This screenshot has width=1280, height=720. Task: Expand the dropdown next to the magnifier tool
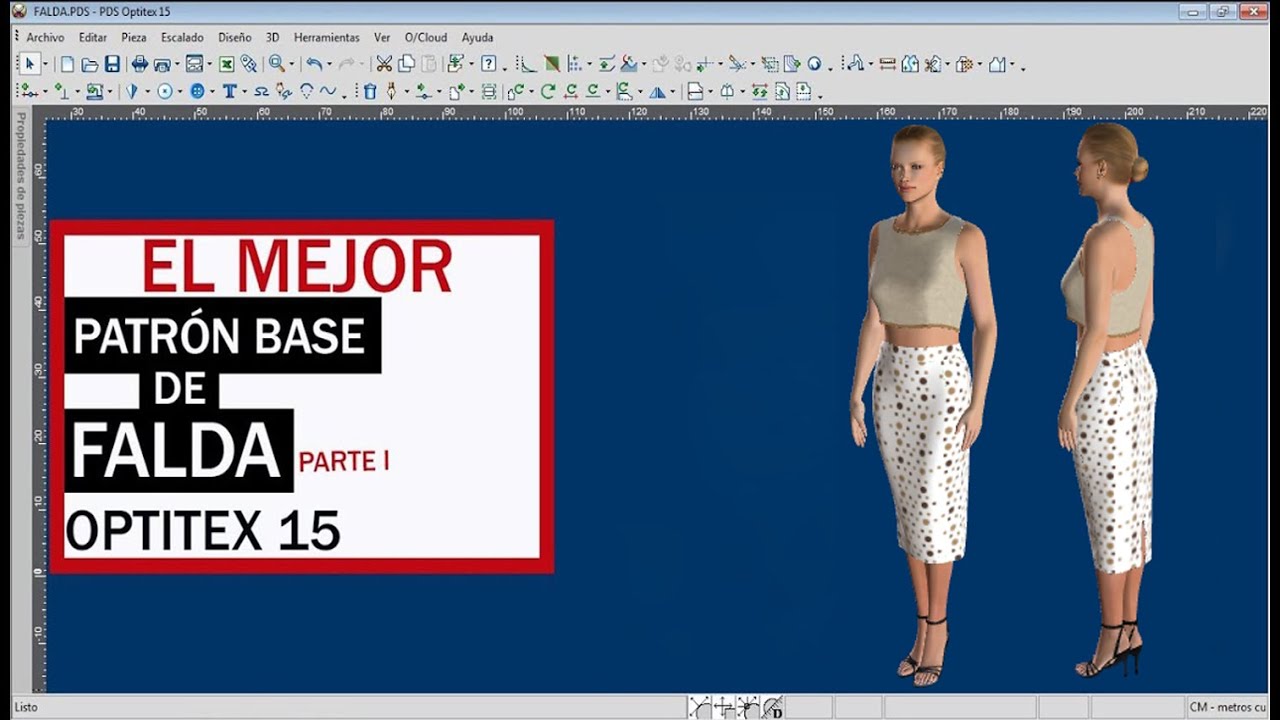click(290, 65)
